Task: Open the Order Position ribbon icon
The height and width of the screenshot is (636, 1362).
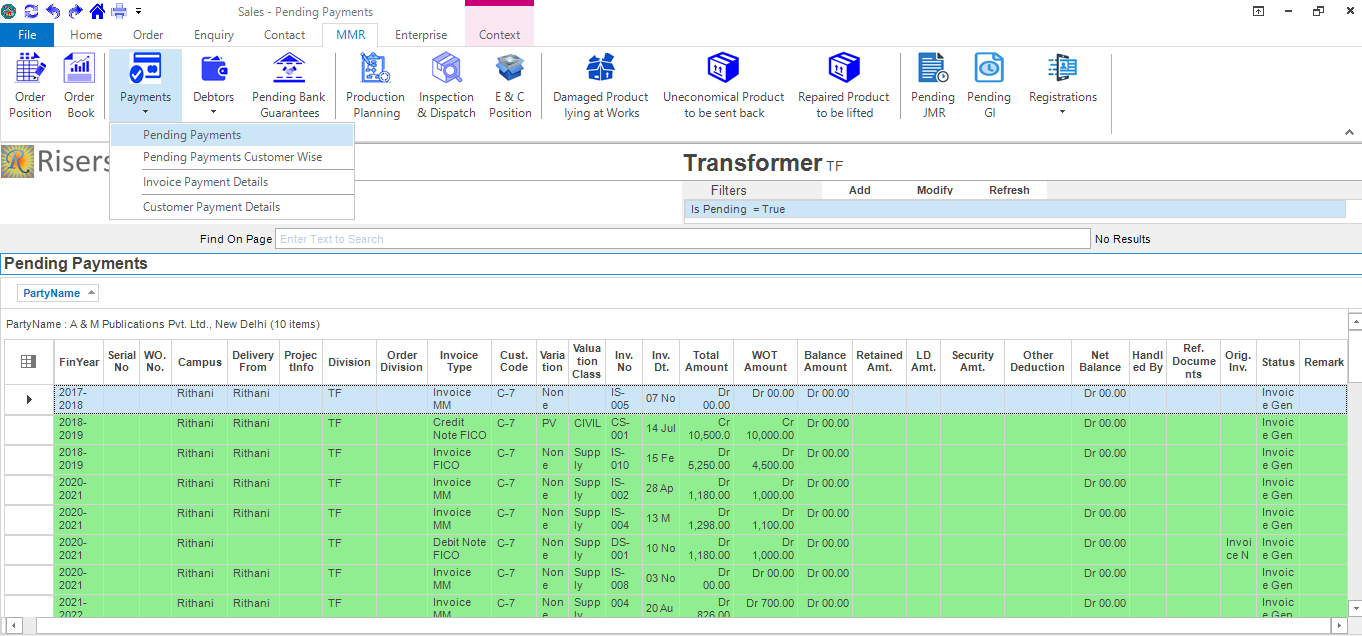Action: (30, 86)
